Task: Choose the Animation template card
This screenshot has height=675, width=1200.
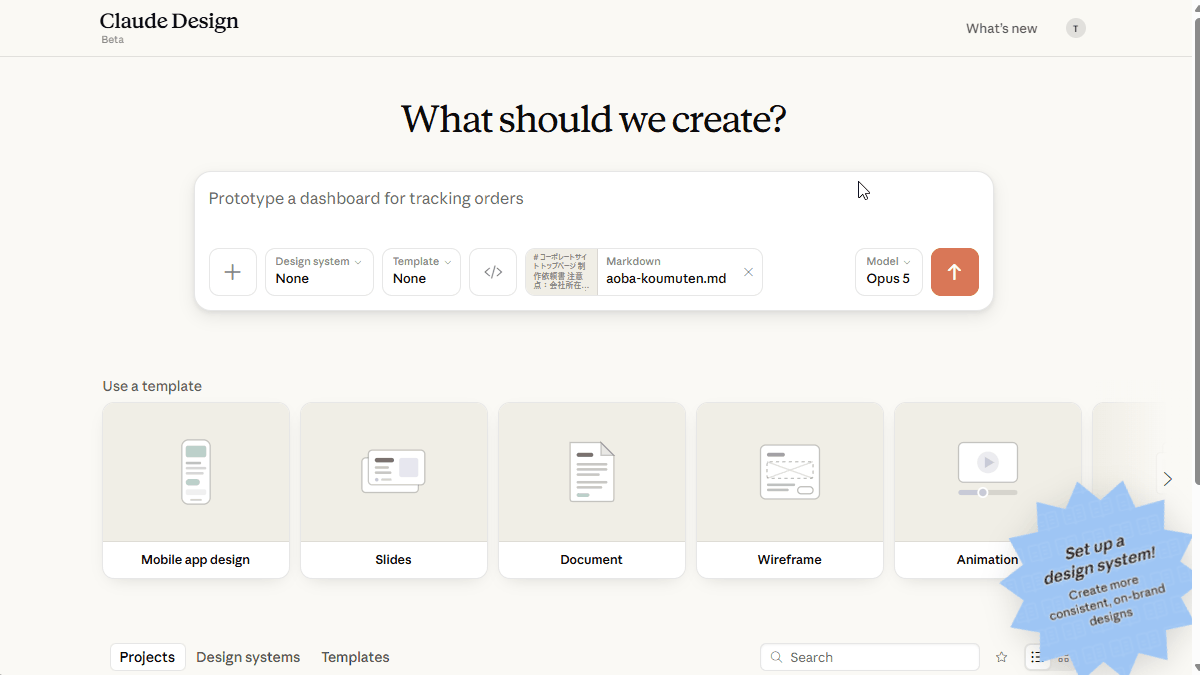Action: pyautogui.click(x=988, y=490)
